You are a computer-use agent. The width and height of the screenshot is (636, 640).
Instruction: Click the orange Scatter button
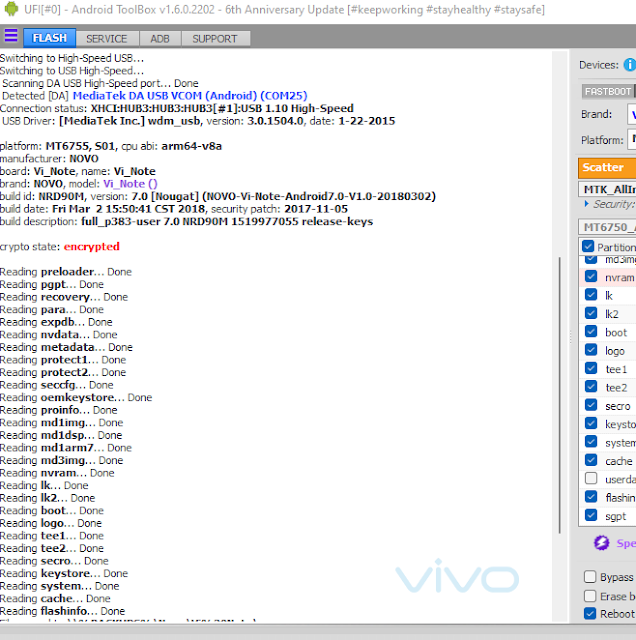(606, 167)
